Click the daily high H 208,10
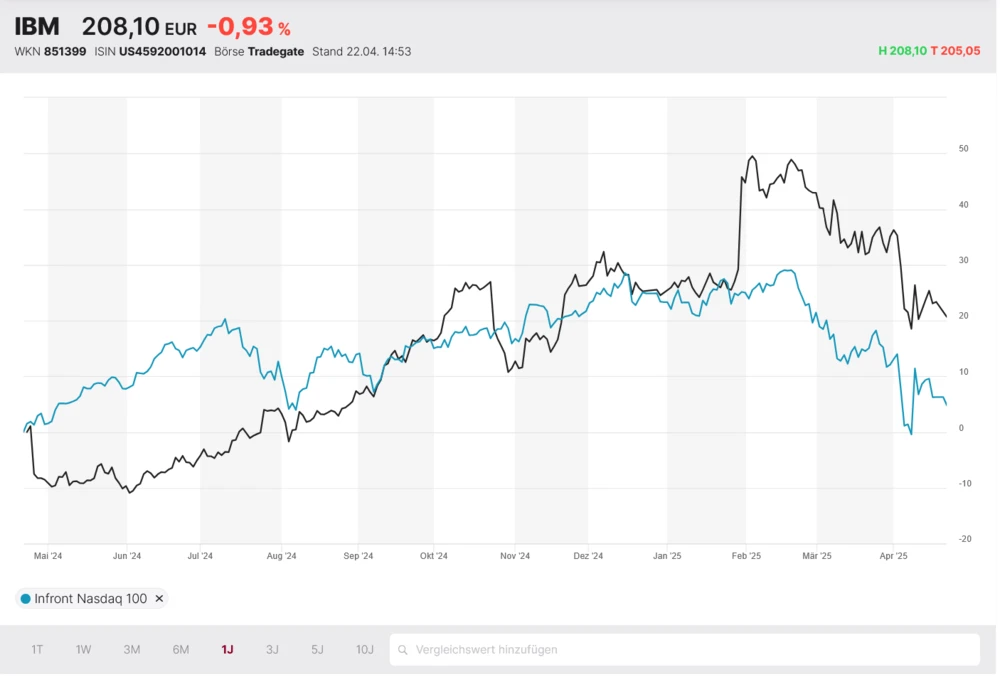Image resolution: width=1000 pixels, height=677 pixels. (x=902, y=51)
